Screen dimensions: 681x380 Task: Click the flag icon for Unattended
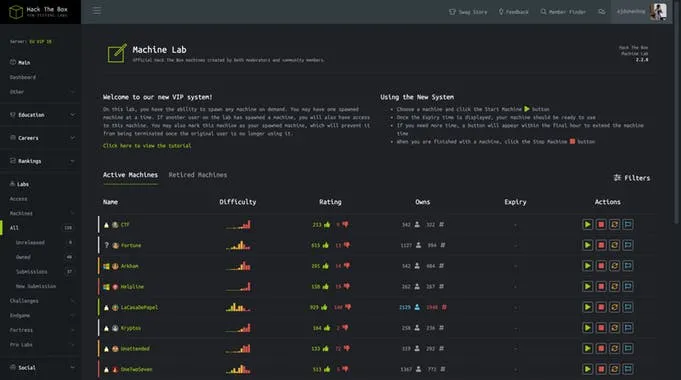[x=628, y=348]
